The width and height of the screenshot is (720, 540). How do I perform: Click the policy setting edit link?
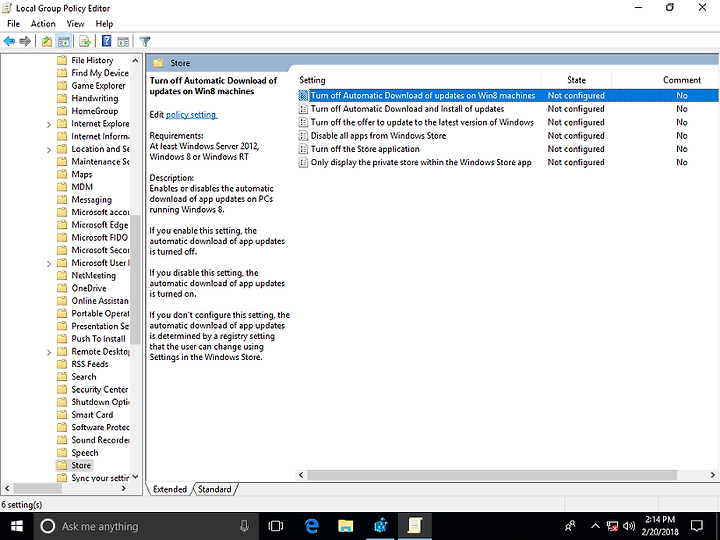pyautogui.click(x=191, y=114)
